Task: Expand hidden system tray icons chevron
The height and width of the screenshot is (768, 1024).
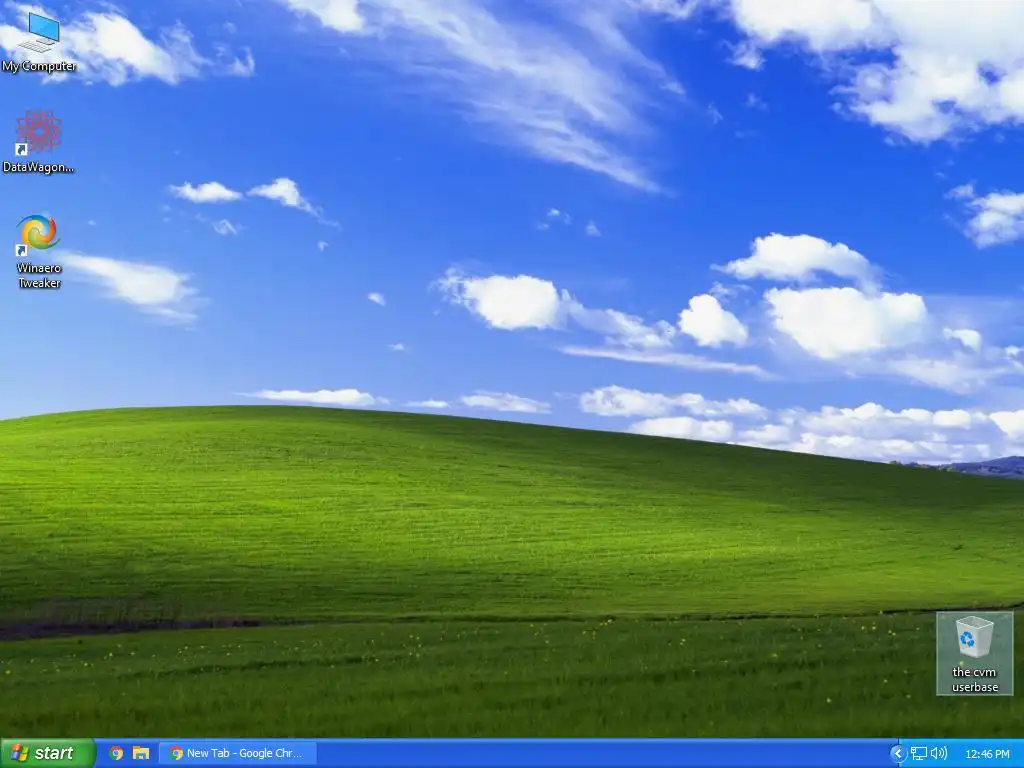Action: tap(898, 754)
